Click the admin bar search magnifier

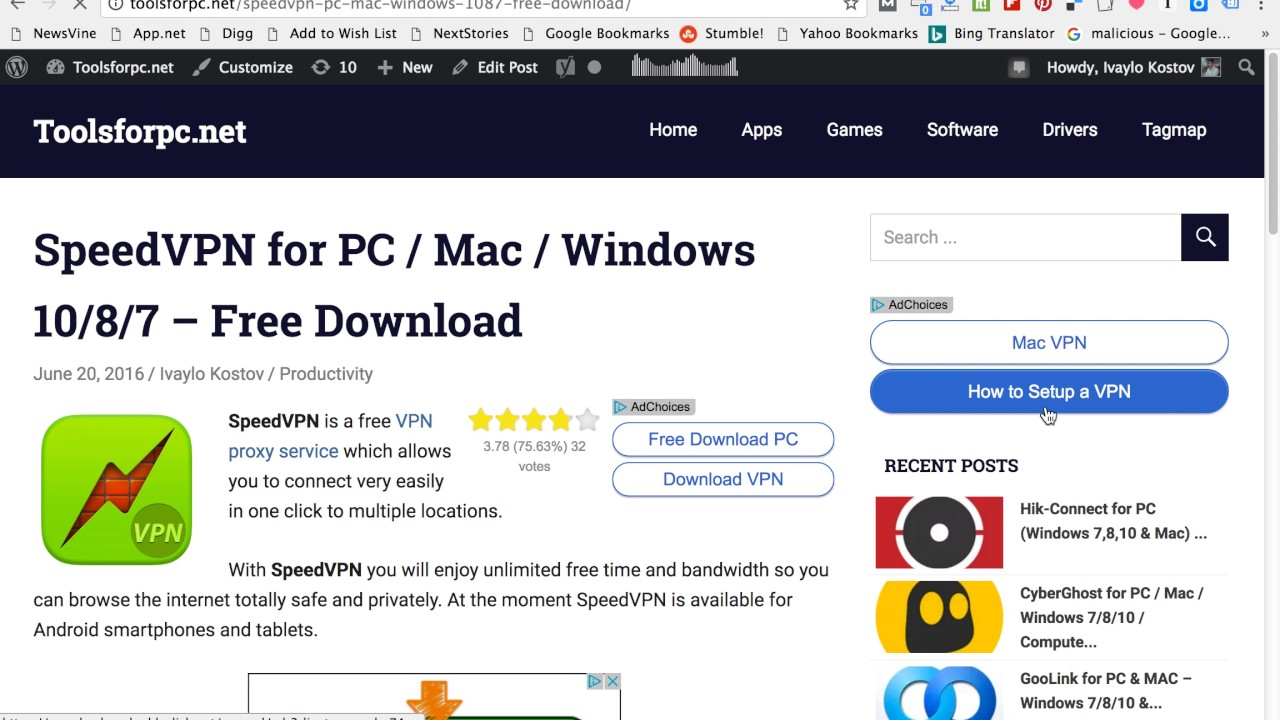1246,67
